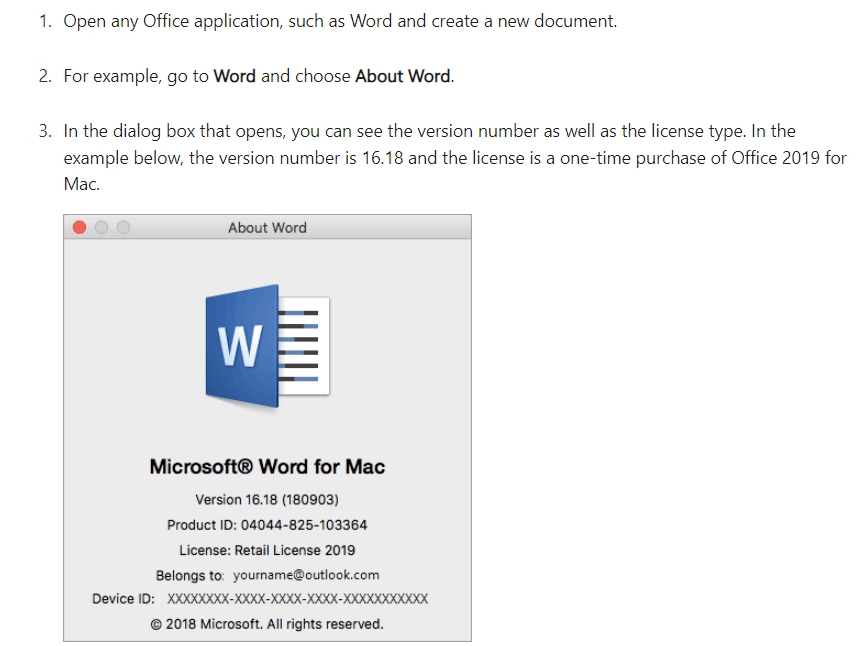The image size is (863, 646).
Task: Click the red close button in the dialog
Action: pos(80,227)
